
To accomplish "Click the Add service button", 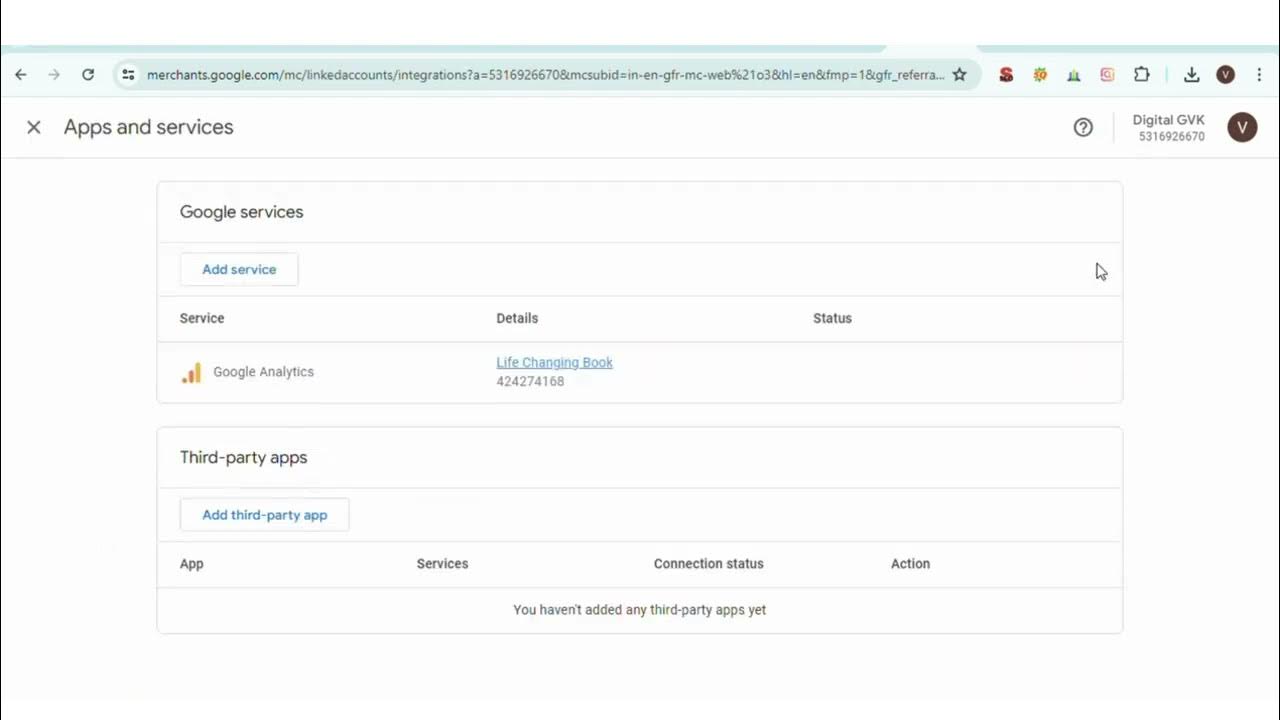I will point(239,269).
